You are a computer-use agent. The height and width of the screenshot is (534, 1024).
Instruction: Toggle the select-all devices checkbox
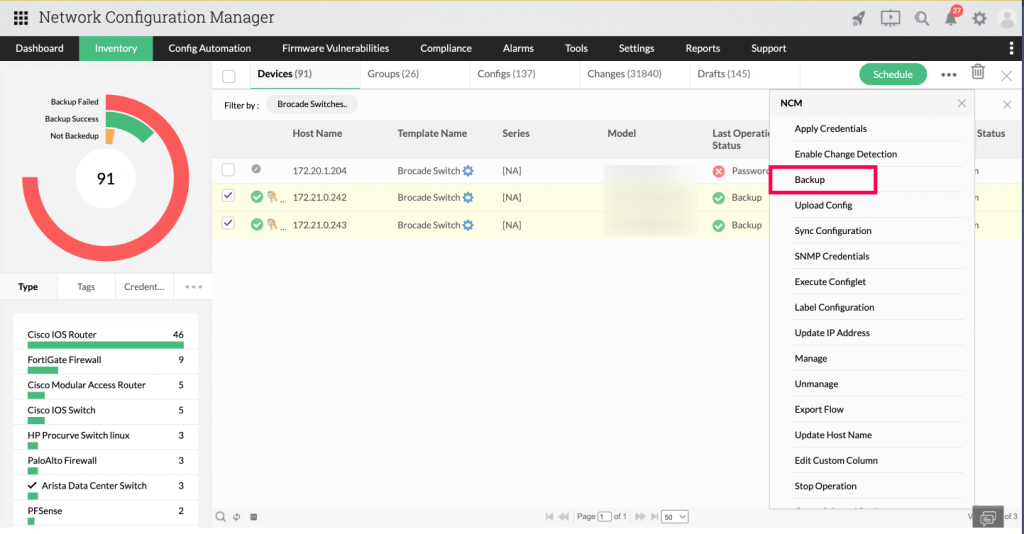(229, 76)
